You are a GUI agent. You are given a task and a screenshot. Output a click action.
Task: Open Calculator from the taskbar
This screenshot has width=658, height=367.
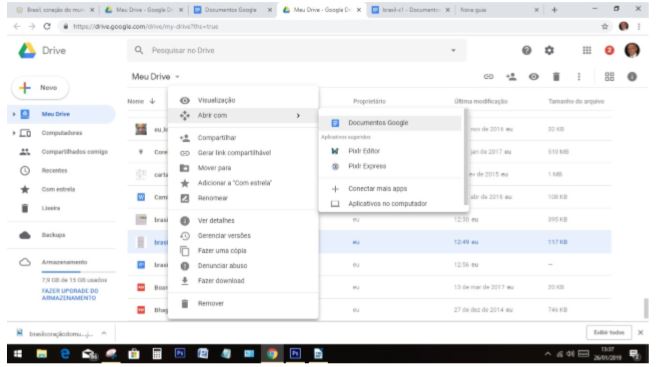click(x=157, y=354)
